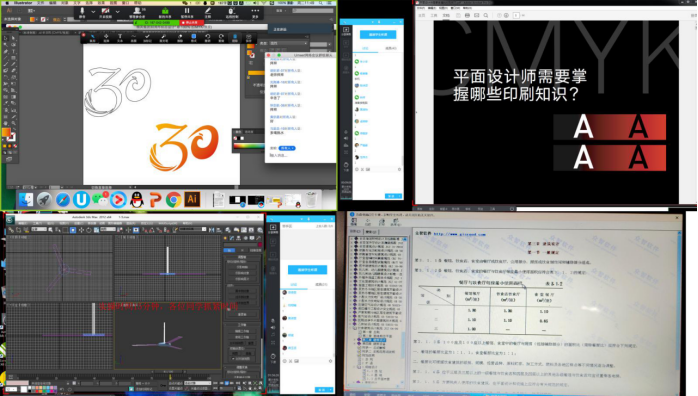Screen dimensions: 698x396
Task: Click the pause share icon in meeting toolbar
Action: pos(187,12)
